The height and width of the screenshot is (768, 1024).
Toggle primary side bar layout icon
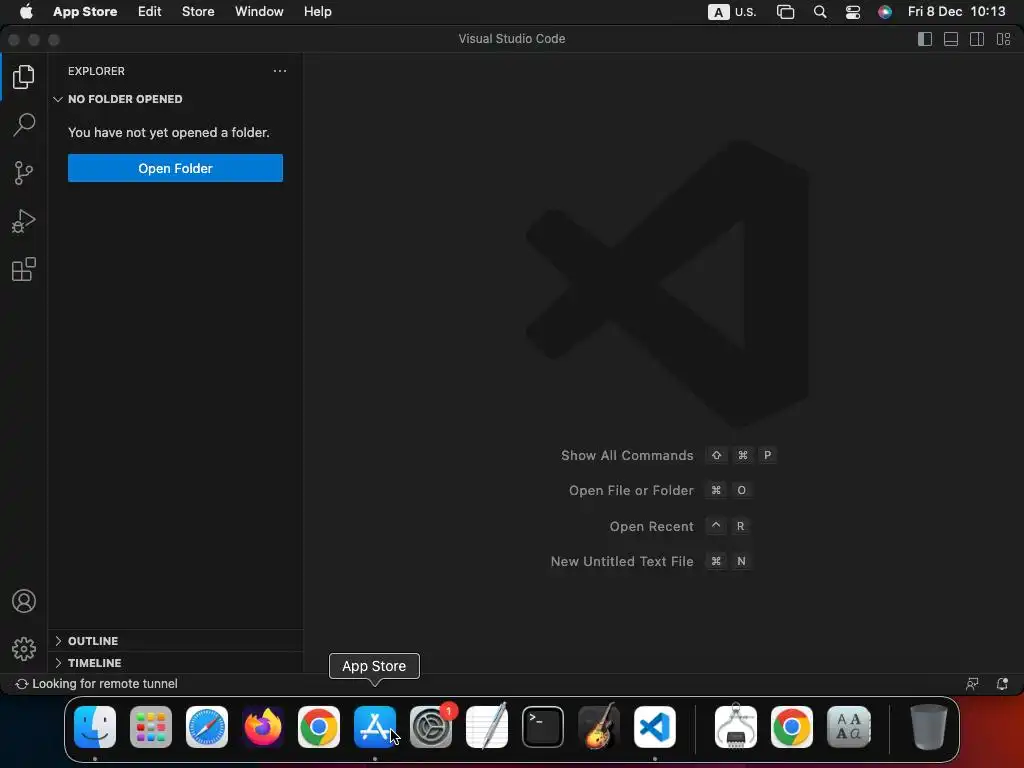point(925,39)
